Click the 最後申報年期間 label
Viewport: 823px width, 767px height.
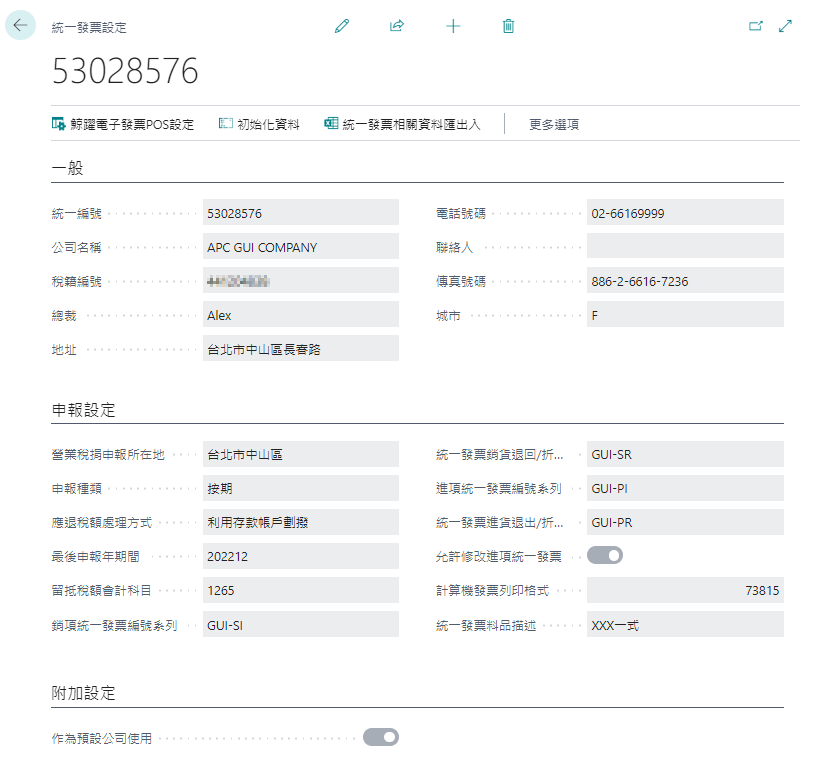coord(96,556)
